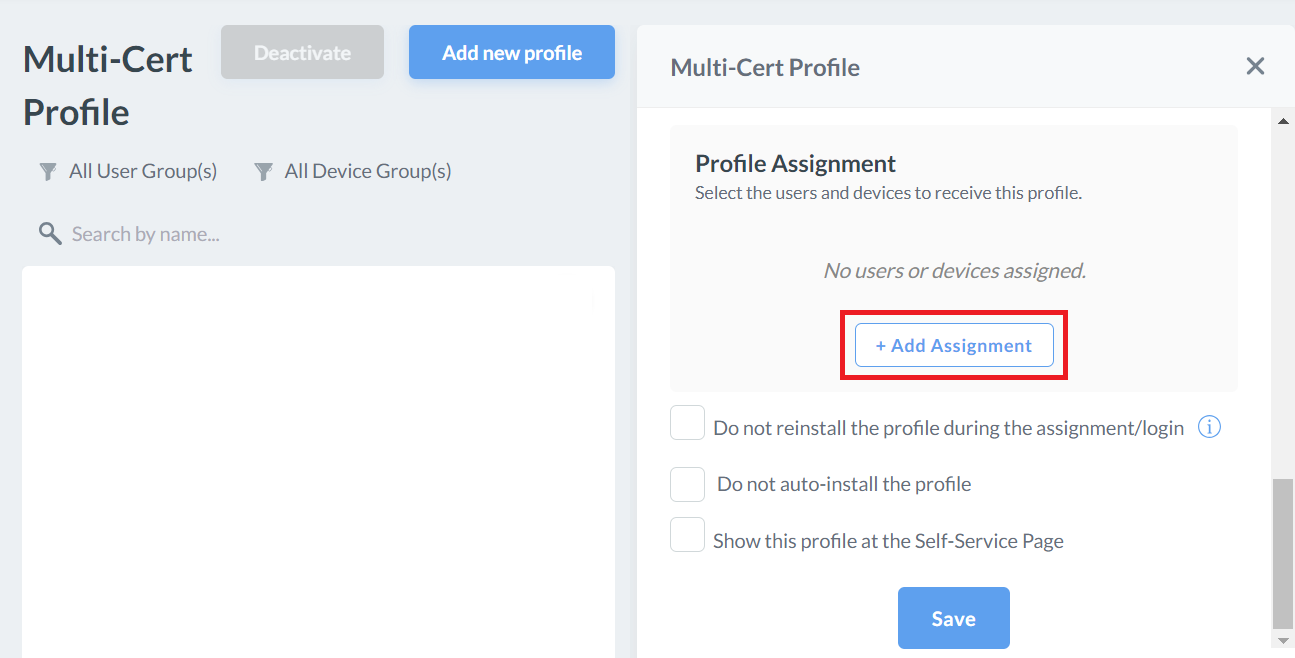Save the Multi-Cert profile

[x=953, y=618]
